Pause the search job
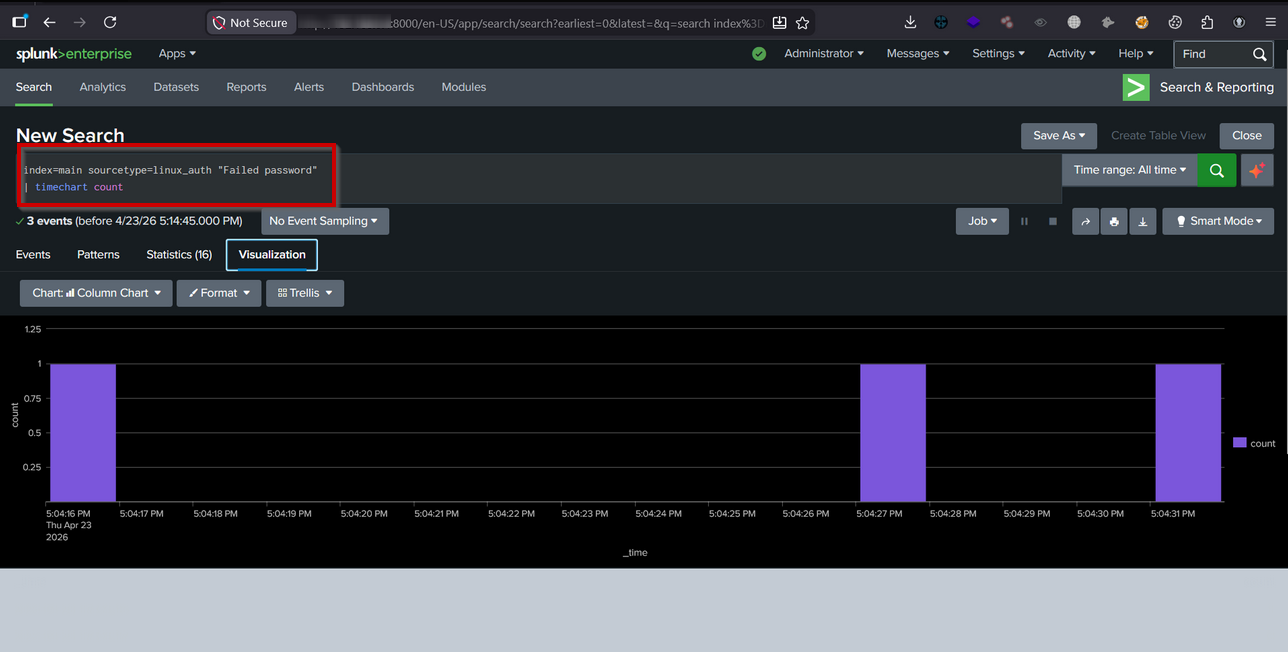This screenshot has height=652, width=1288. pyautogui.click(x=1024, y=221)
